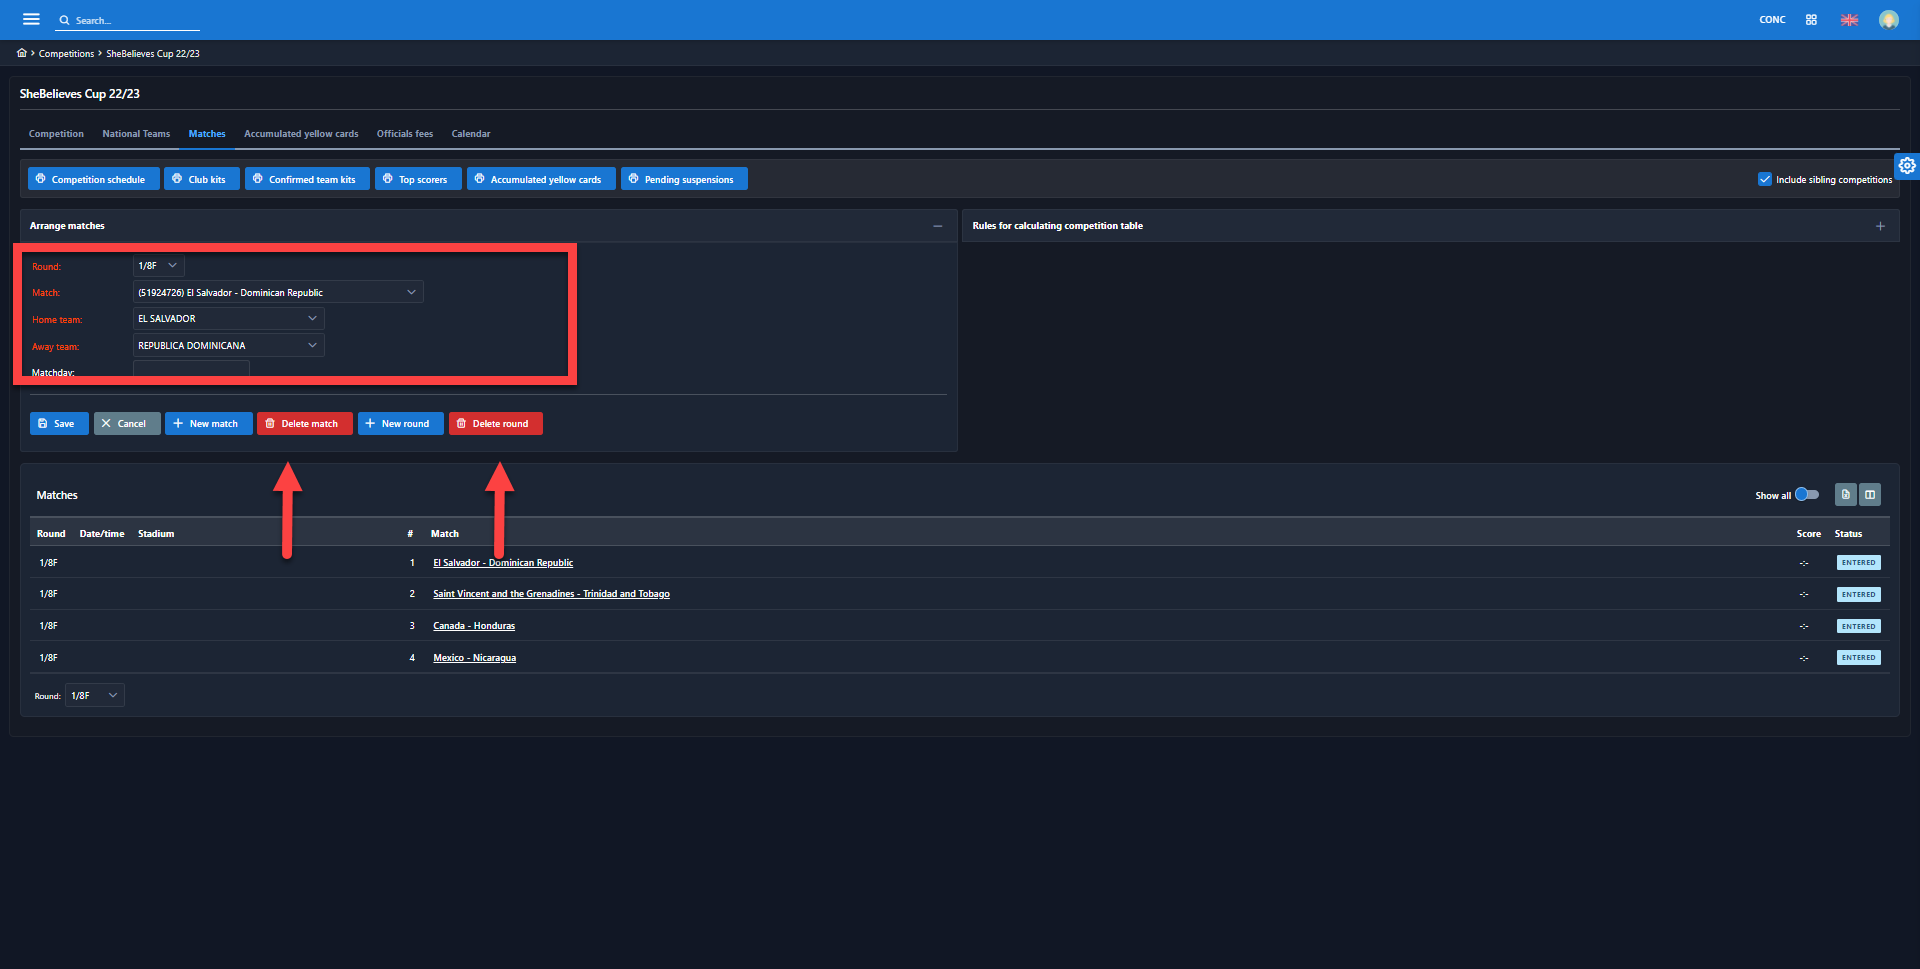Click the home breadcrumb icon

(x=22, y=53)
